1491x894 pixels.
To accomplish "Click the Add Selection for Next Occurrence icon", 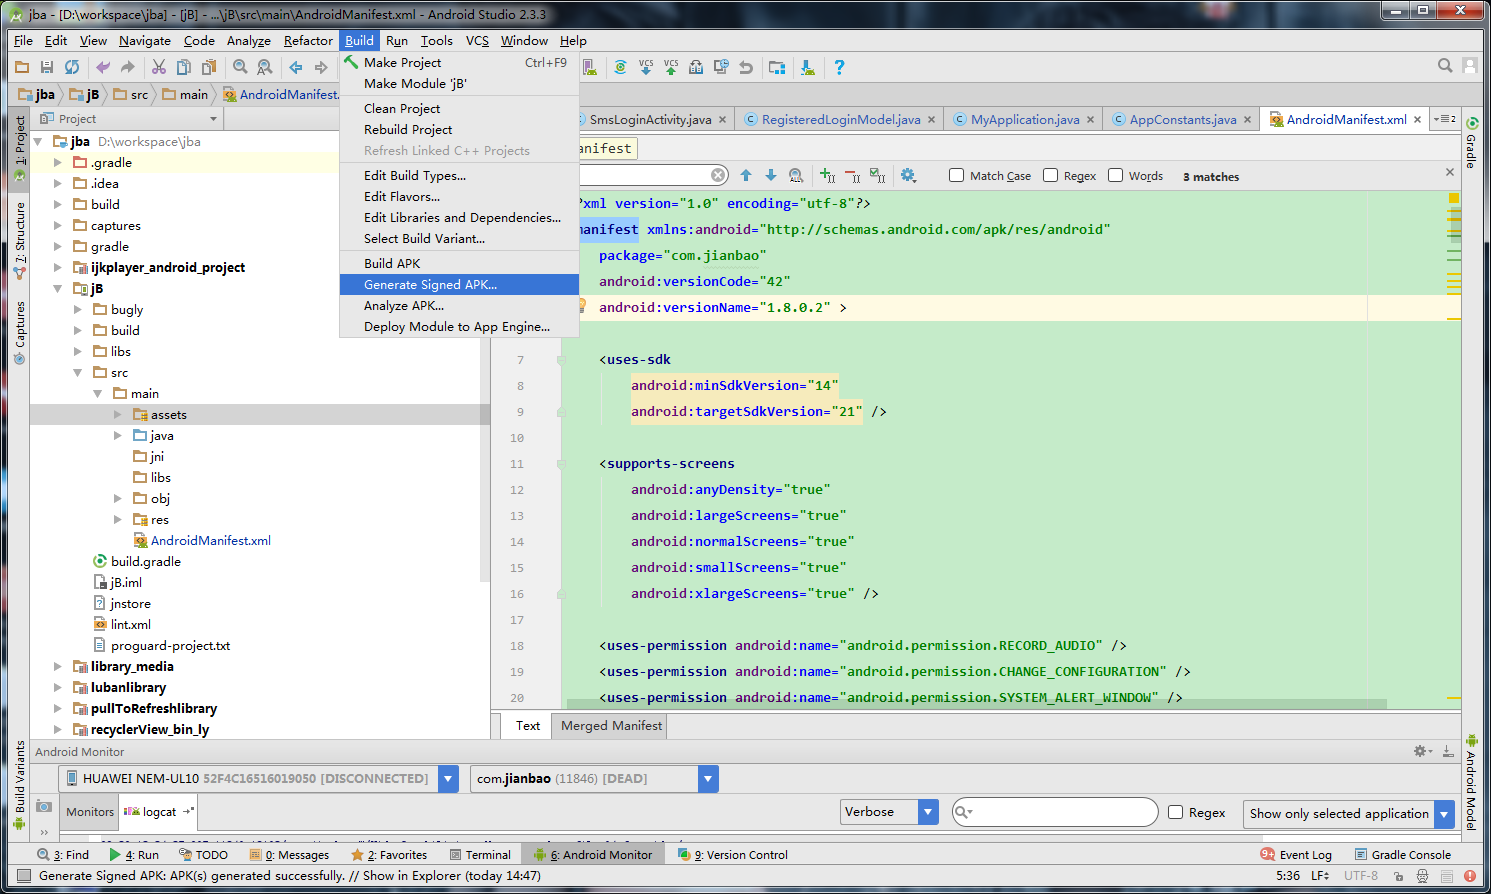I will [827, 175].
